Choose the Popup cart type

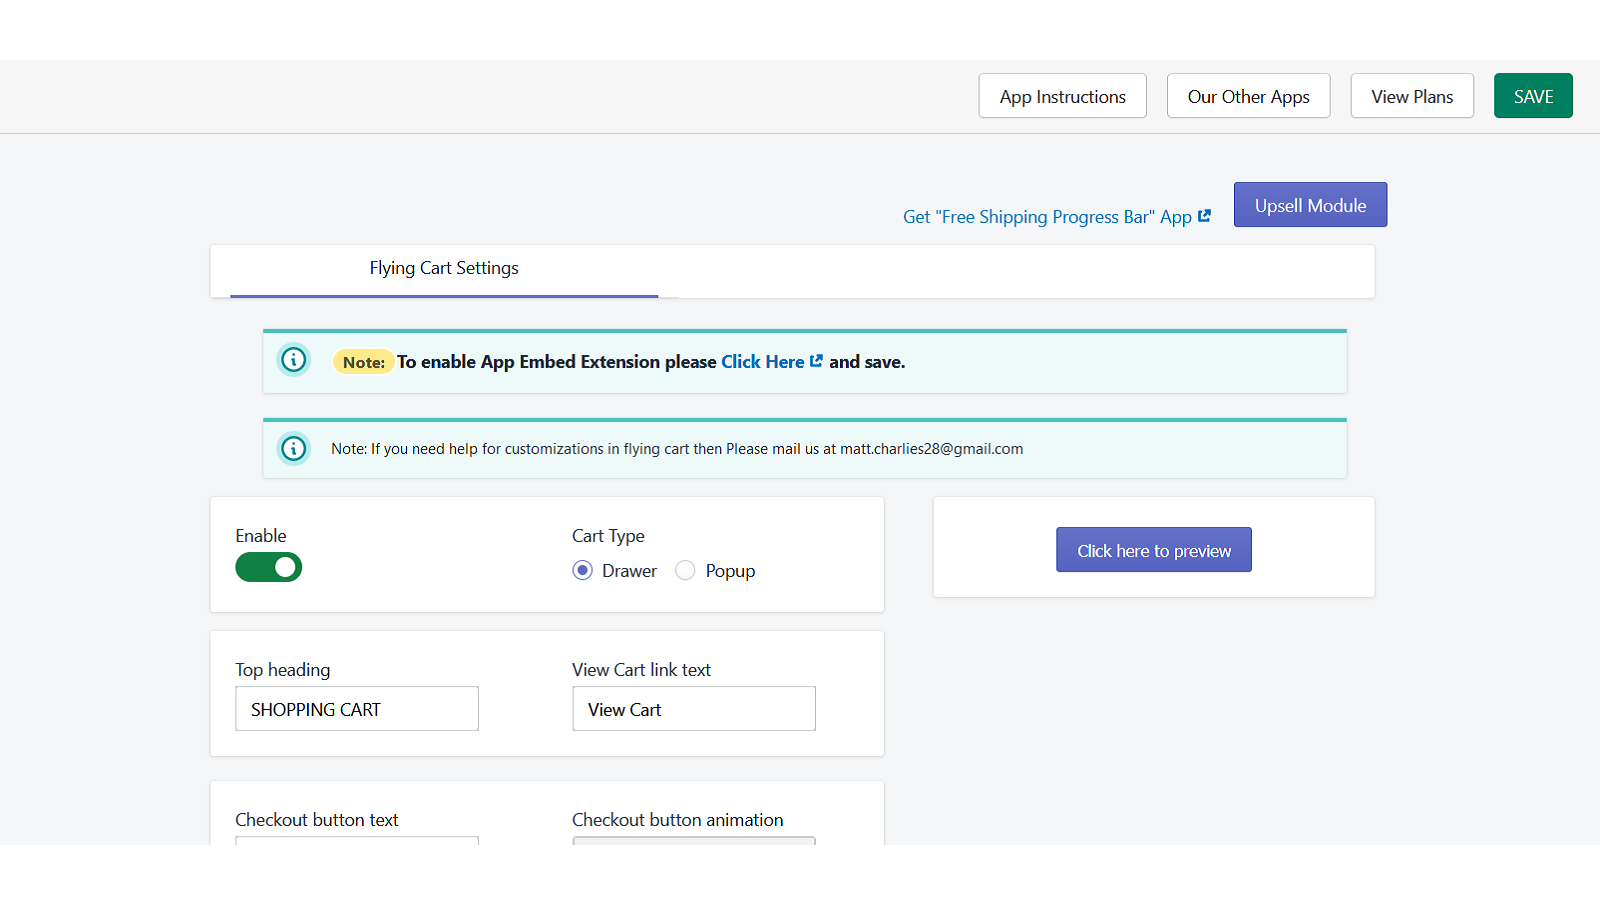(686, 570)
